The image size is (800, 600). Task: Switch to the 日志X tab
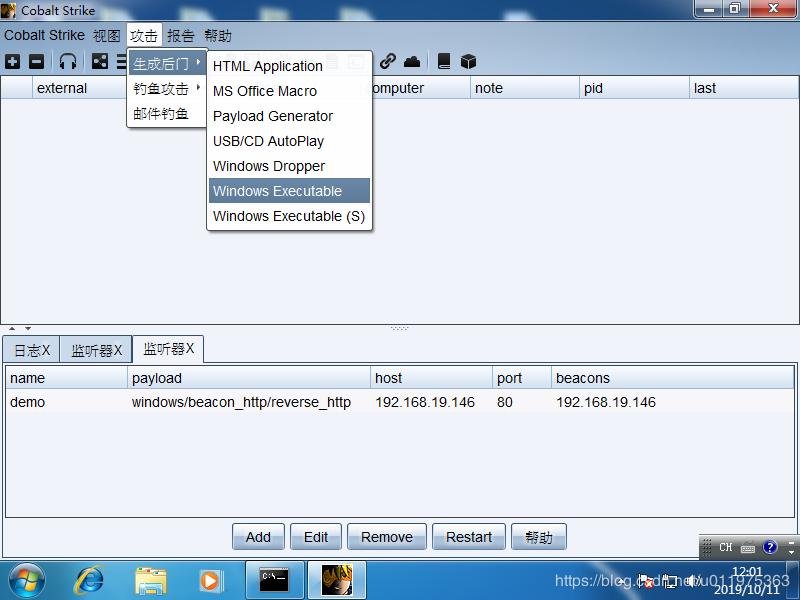(31, 350)
